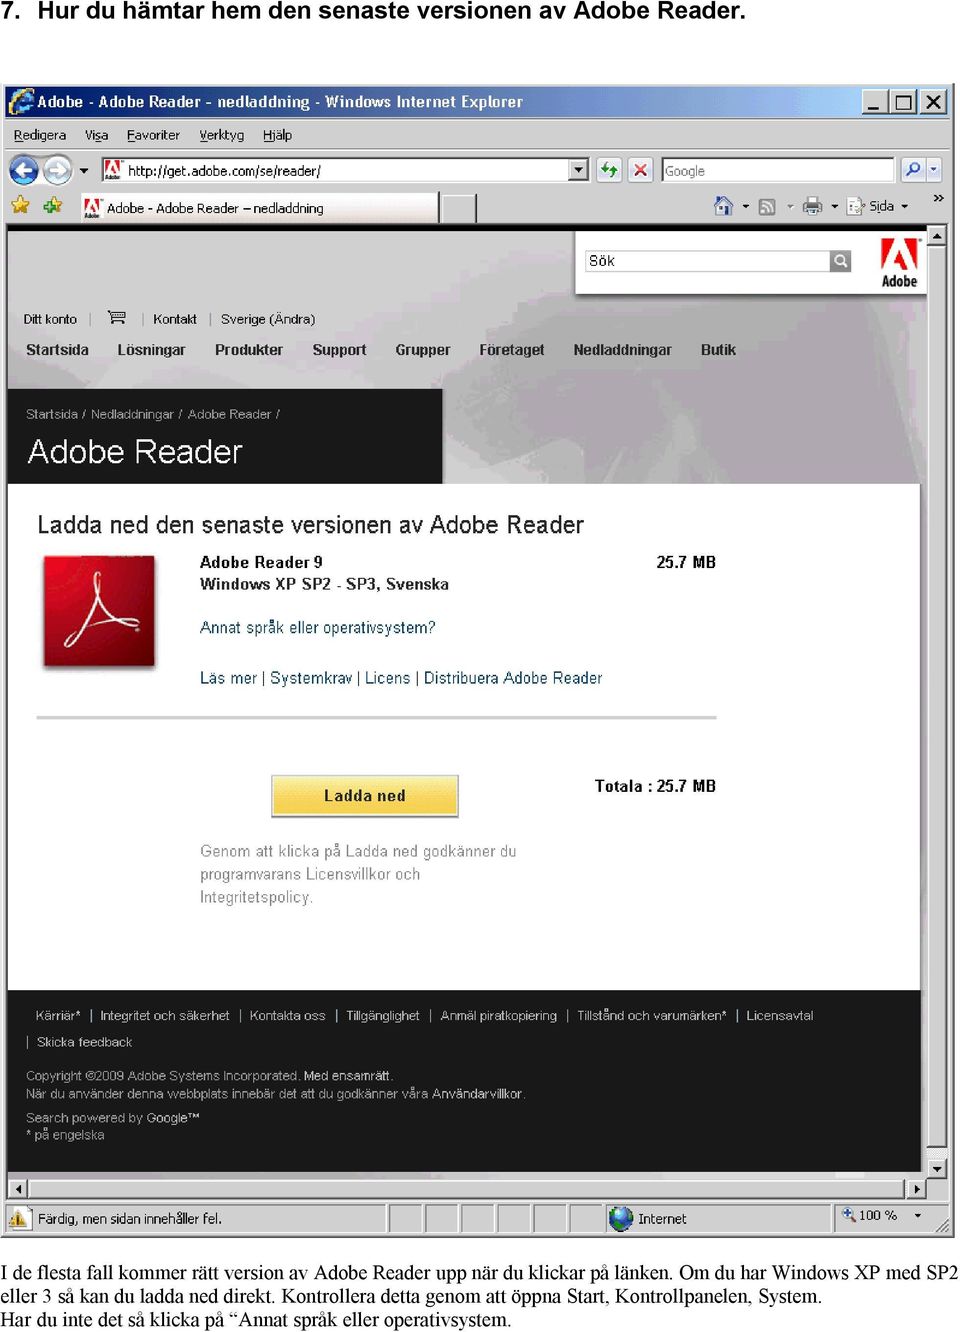The width and height of the screenshot is (960, 1332).
Task: Click the Adobe Reader PDF logo image
Action: [99, 611]
